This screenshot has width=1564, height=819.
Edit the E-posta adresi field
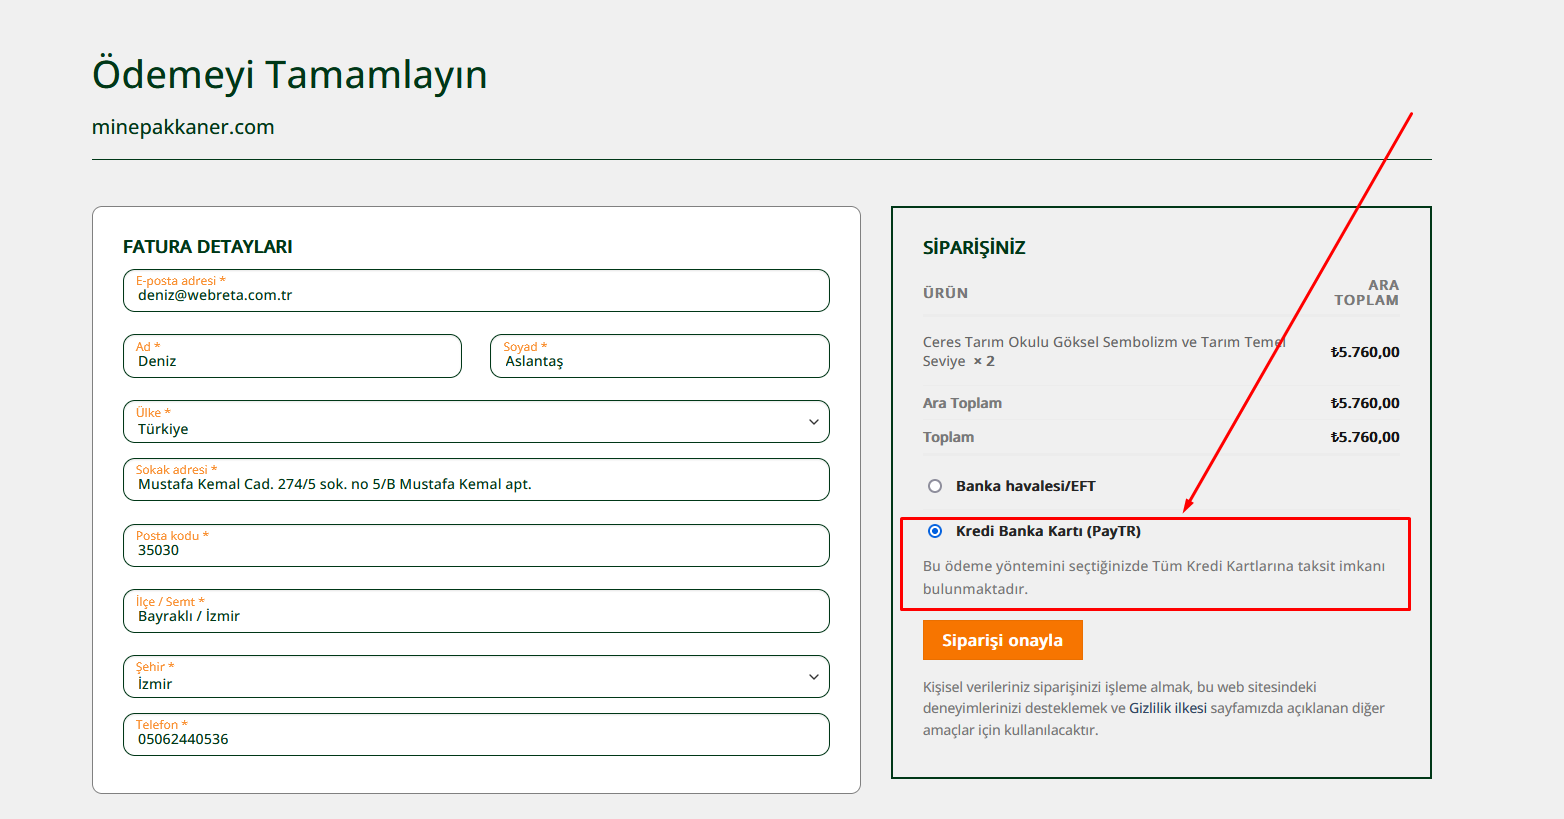(476, 291)
